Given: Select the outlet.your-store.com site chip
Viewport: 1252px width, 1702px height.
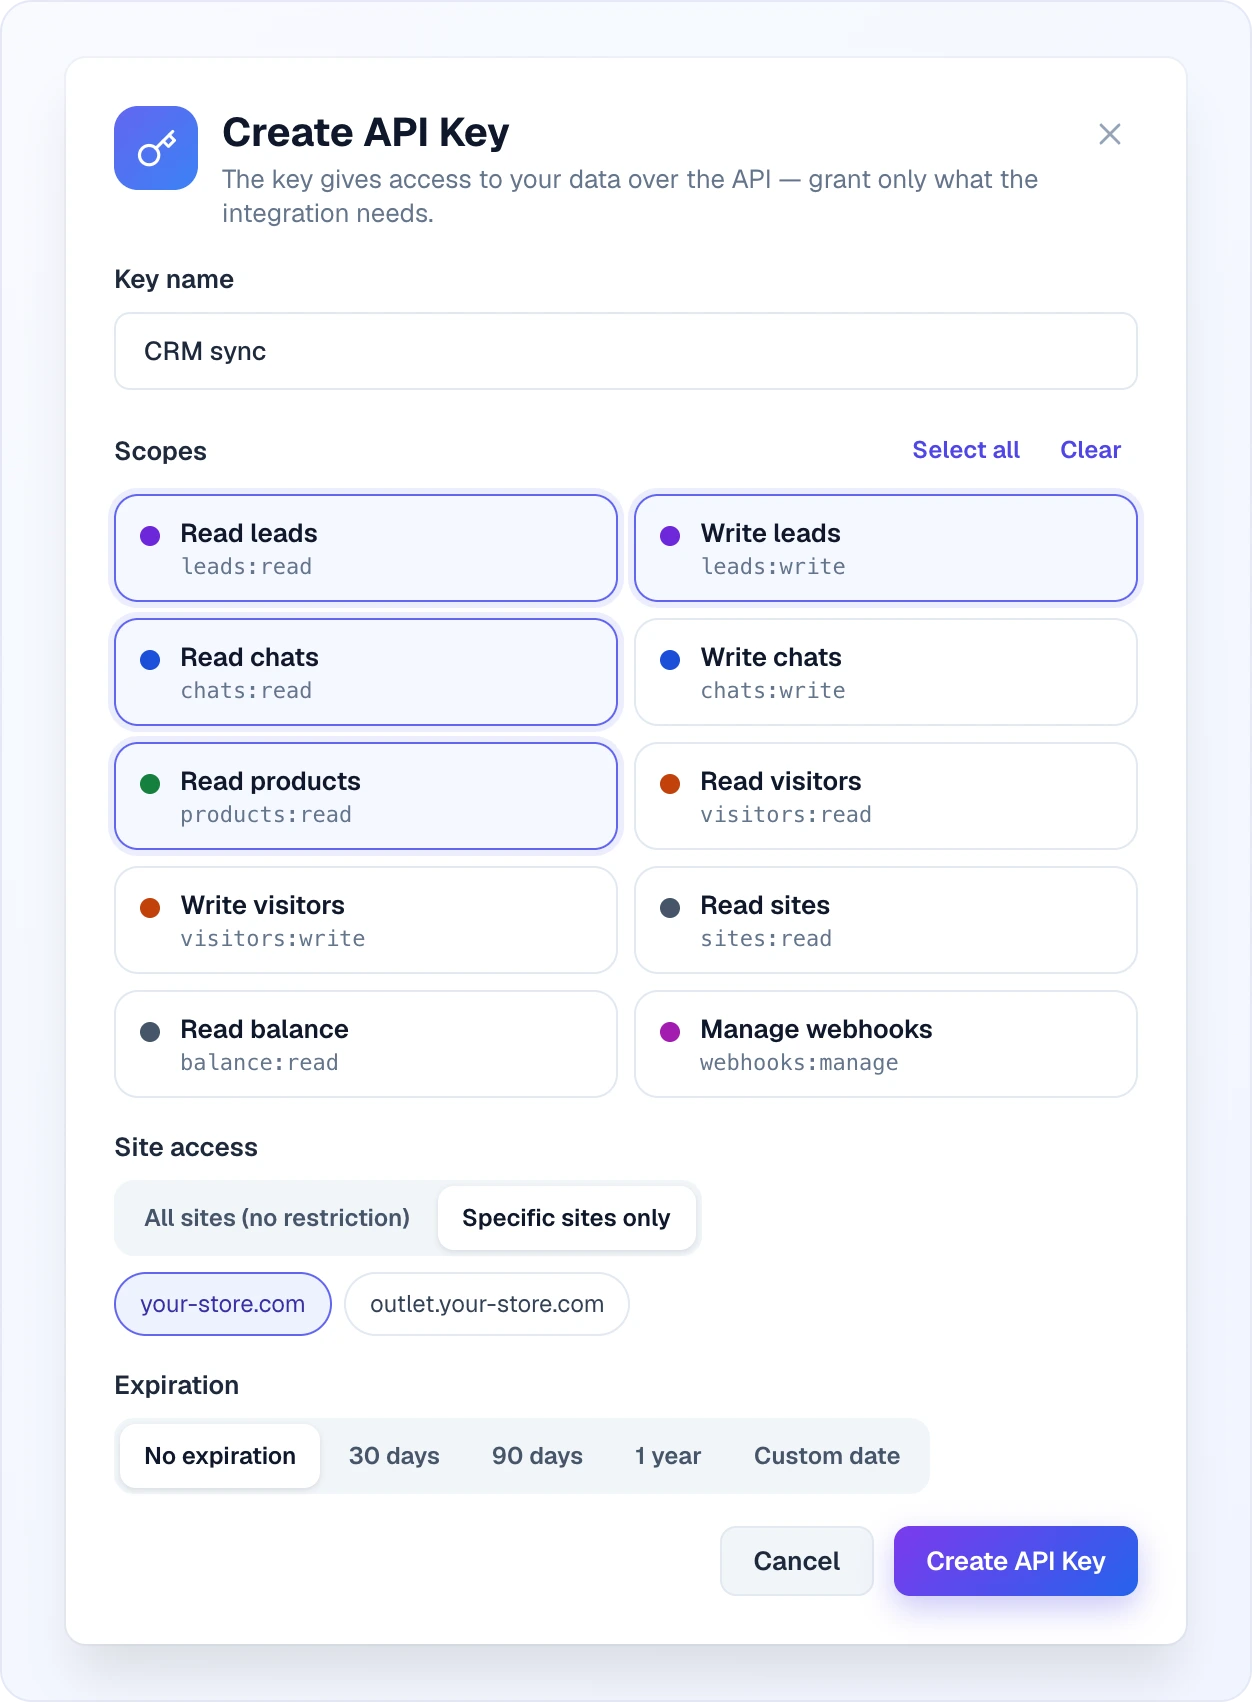Looking at the screenshot, I should tap(487, 1304).
